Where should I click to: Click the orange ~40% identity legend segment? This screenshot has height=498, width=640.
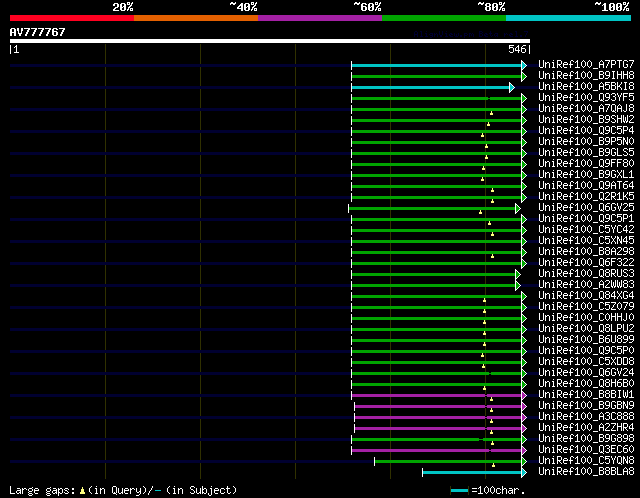[x=195, y=18]
